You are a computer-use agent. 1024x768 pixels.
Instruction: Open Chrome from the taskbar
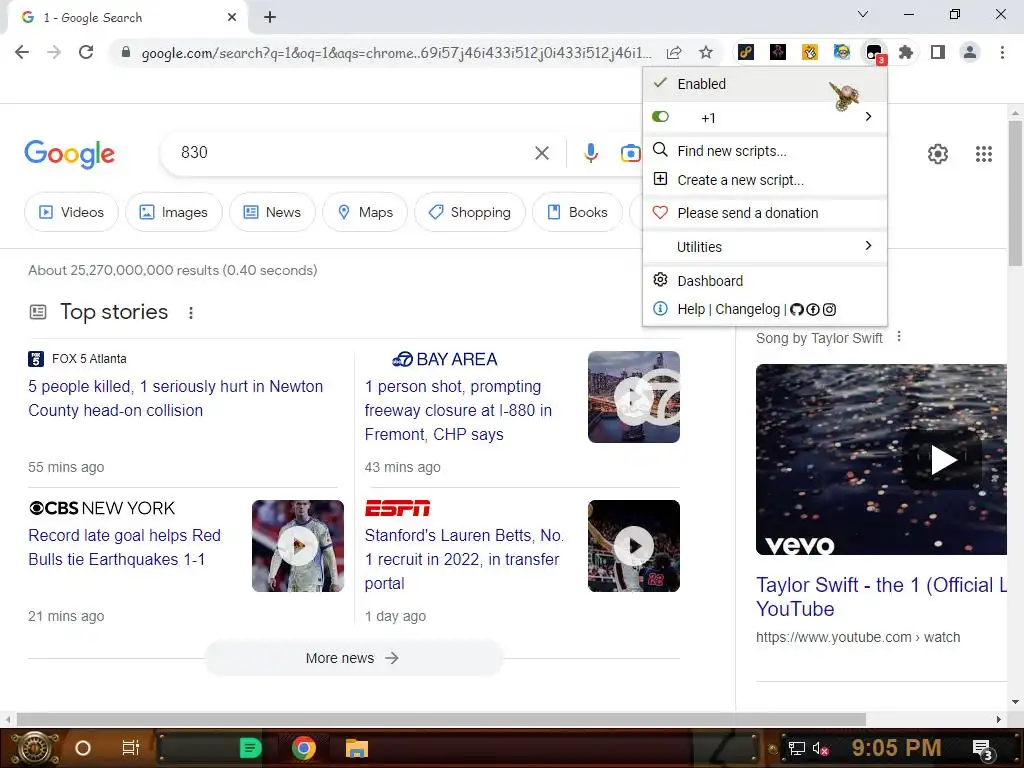point(304,748)
